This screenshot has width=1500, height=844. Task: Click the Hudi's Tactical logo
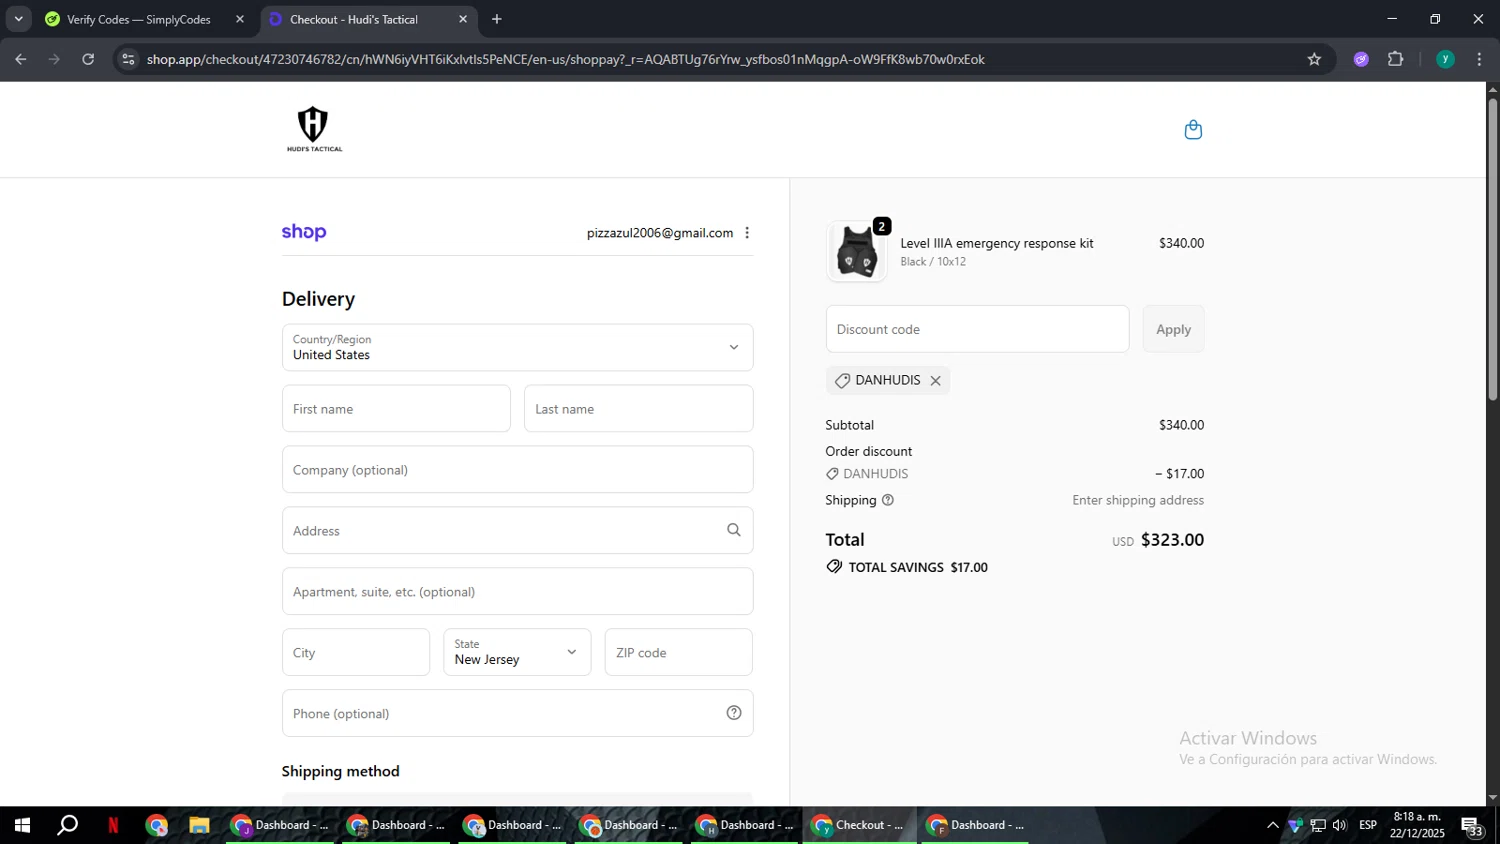pyautogui.click(x=314, y=129)
